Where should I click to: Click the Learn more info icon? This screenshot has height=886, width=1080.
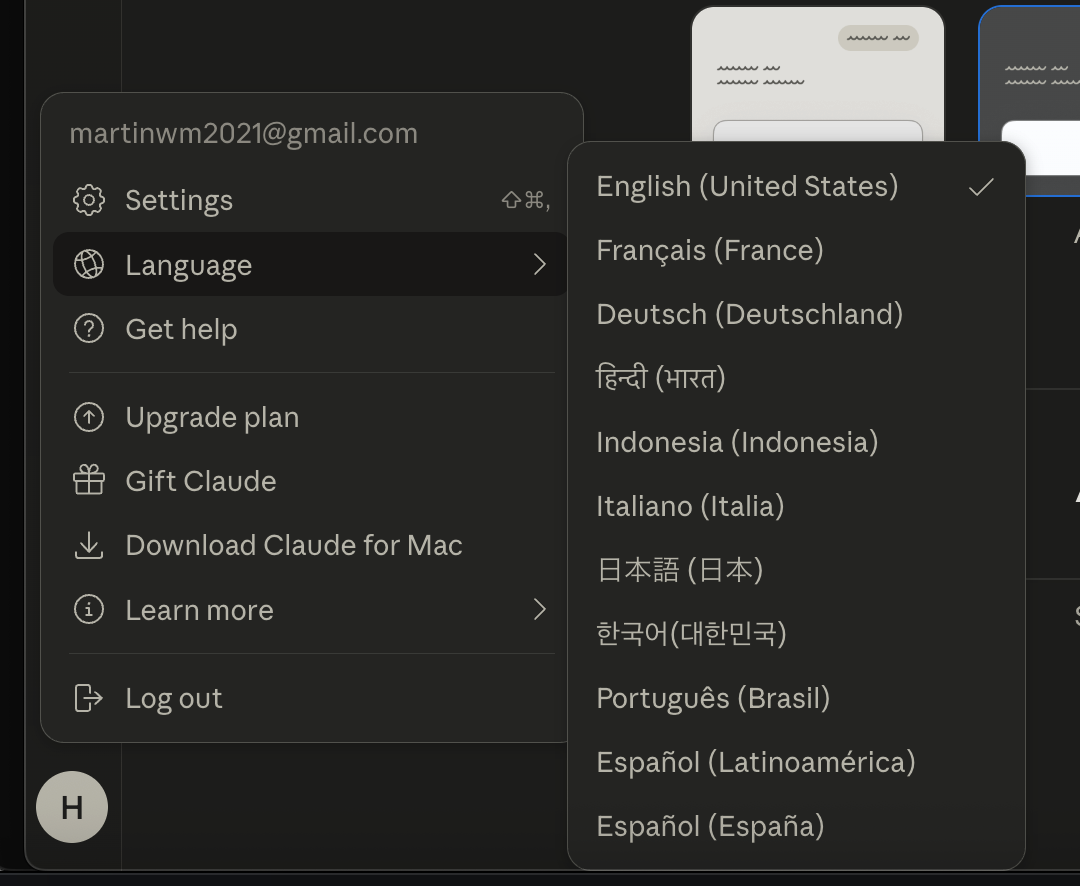[89, 609]
